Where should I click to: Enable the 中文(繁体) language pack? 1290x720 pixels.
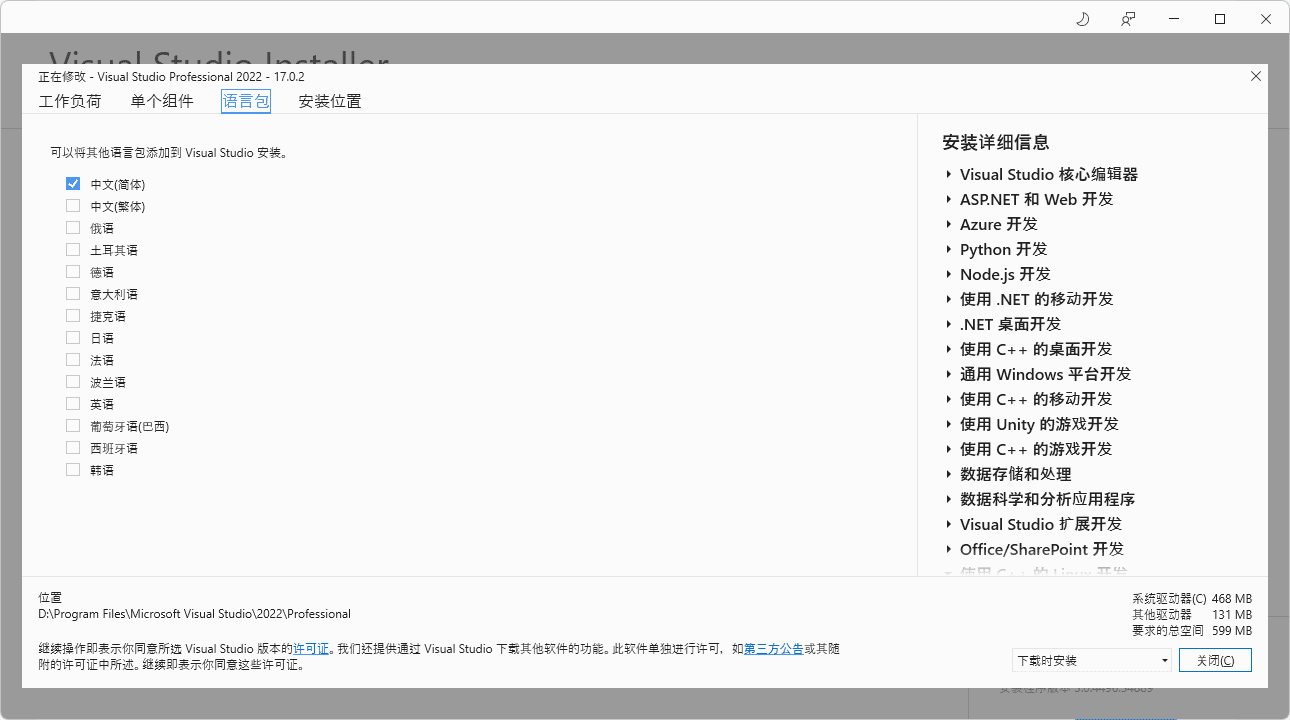[72, 205]
